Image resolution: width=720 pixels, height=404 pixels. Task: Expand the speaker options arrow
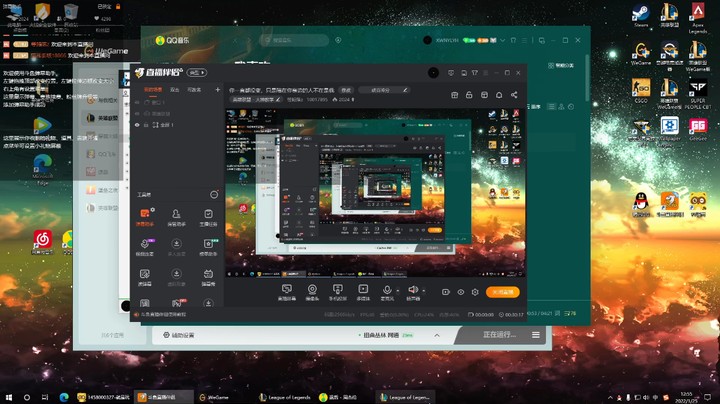click(423, 290)
